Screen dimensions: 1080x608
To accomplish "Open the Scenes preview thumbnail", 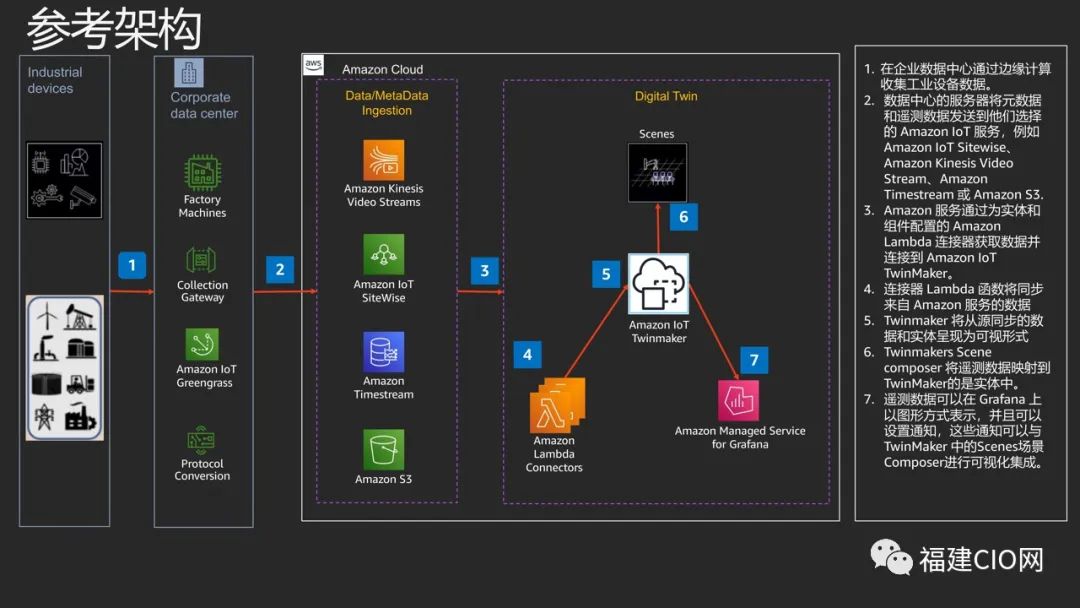I will click(x=657, y=172).
